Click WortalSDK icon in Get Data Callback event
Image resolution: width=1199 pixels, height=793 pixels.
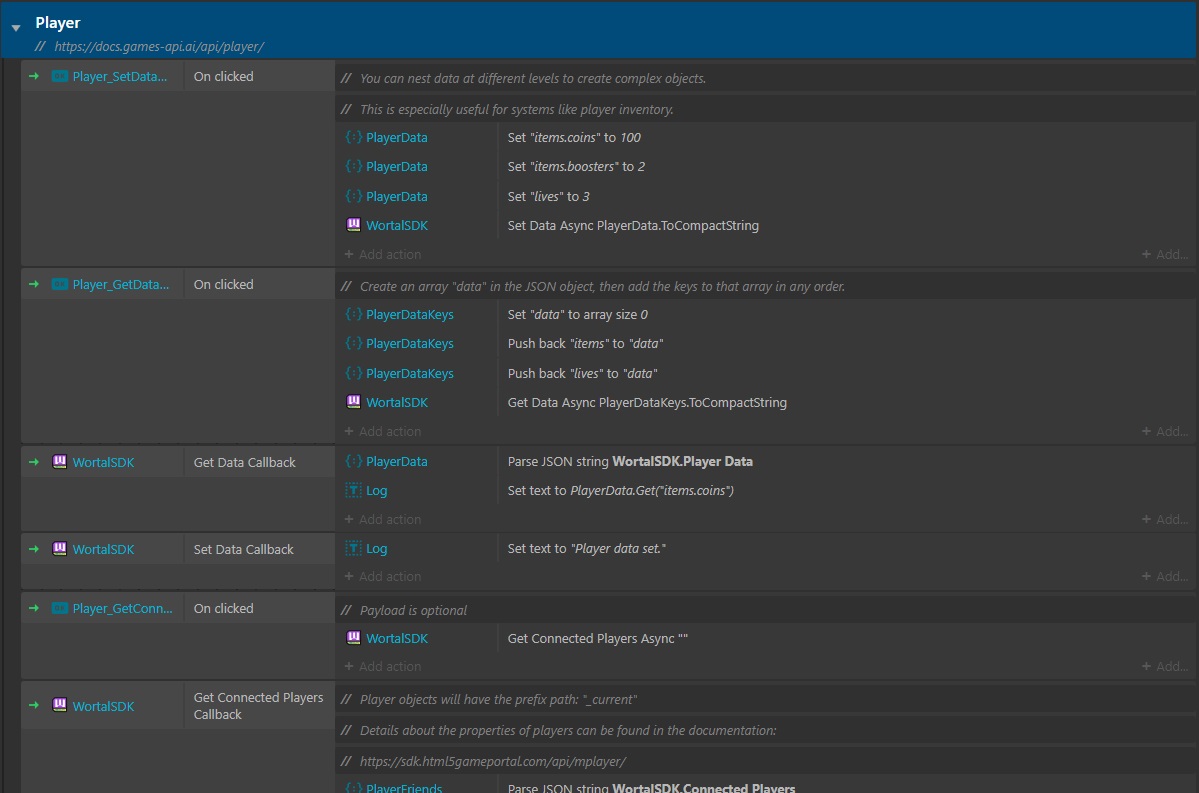coord(60,462)
